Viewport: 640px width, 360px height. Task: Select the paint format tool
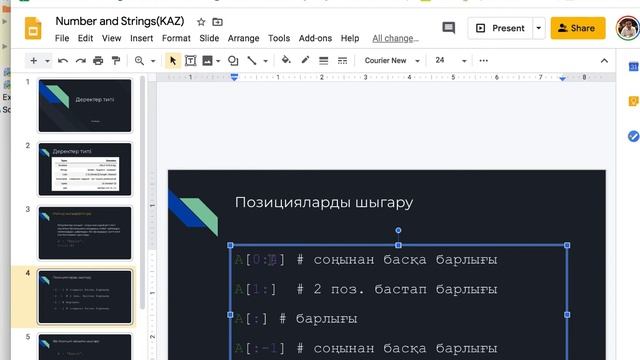tap(116, 61)
